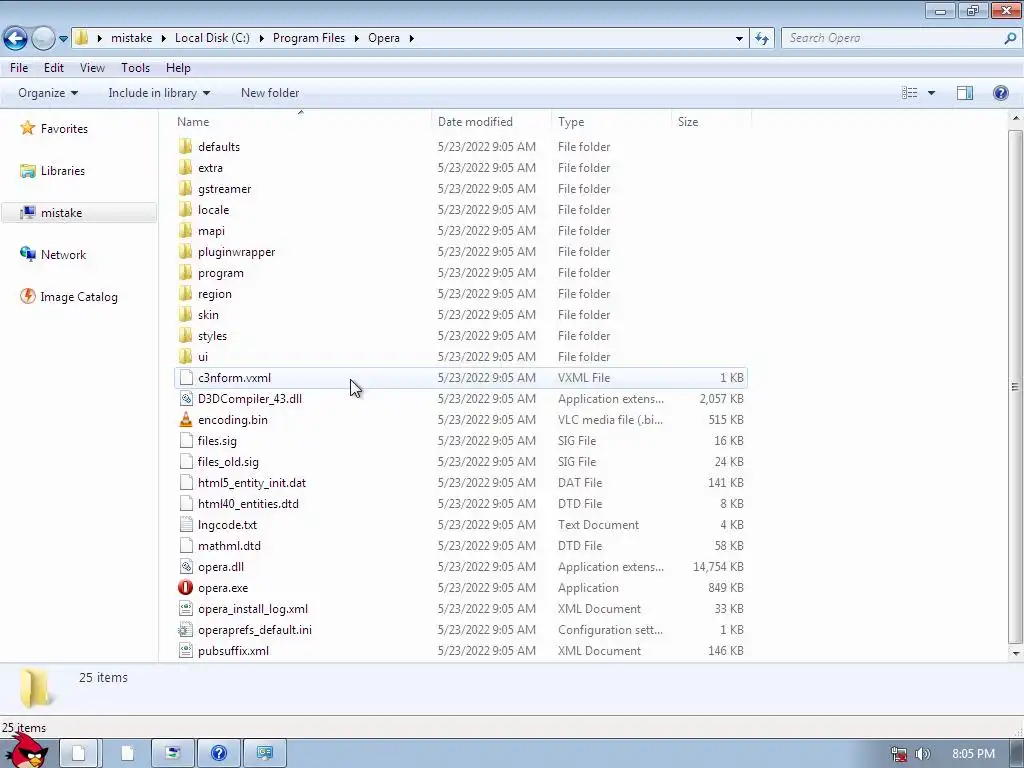Click the lngcode.txt text document icon
This screenshot has height=768, width=1024.
[x=185, y=524]
